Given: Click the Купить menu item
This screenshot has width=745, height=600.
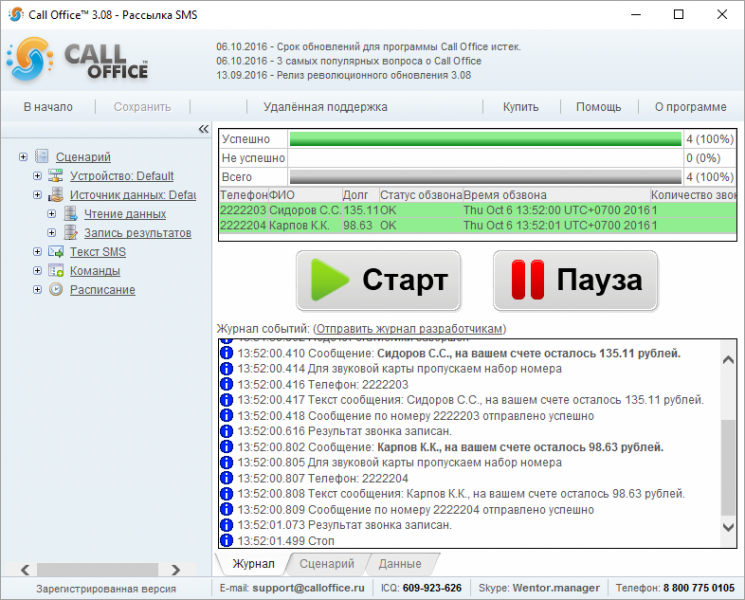Looking at the screenshot, I should coord(521,107).
